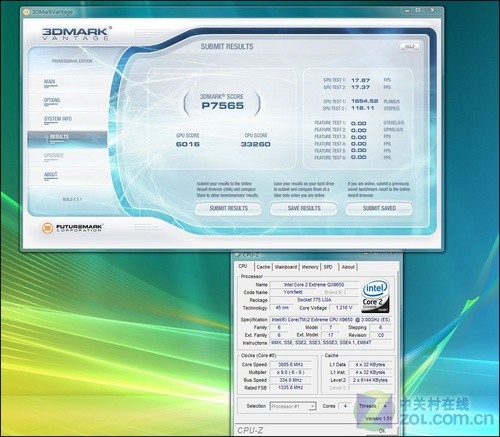Screen dimensions: 500x437
Task: Click the SUBMIT RESULTS button
Action: 228,209
